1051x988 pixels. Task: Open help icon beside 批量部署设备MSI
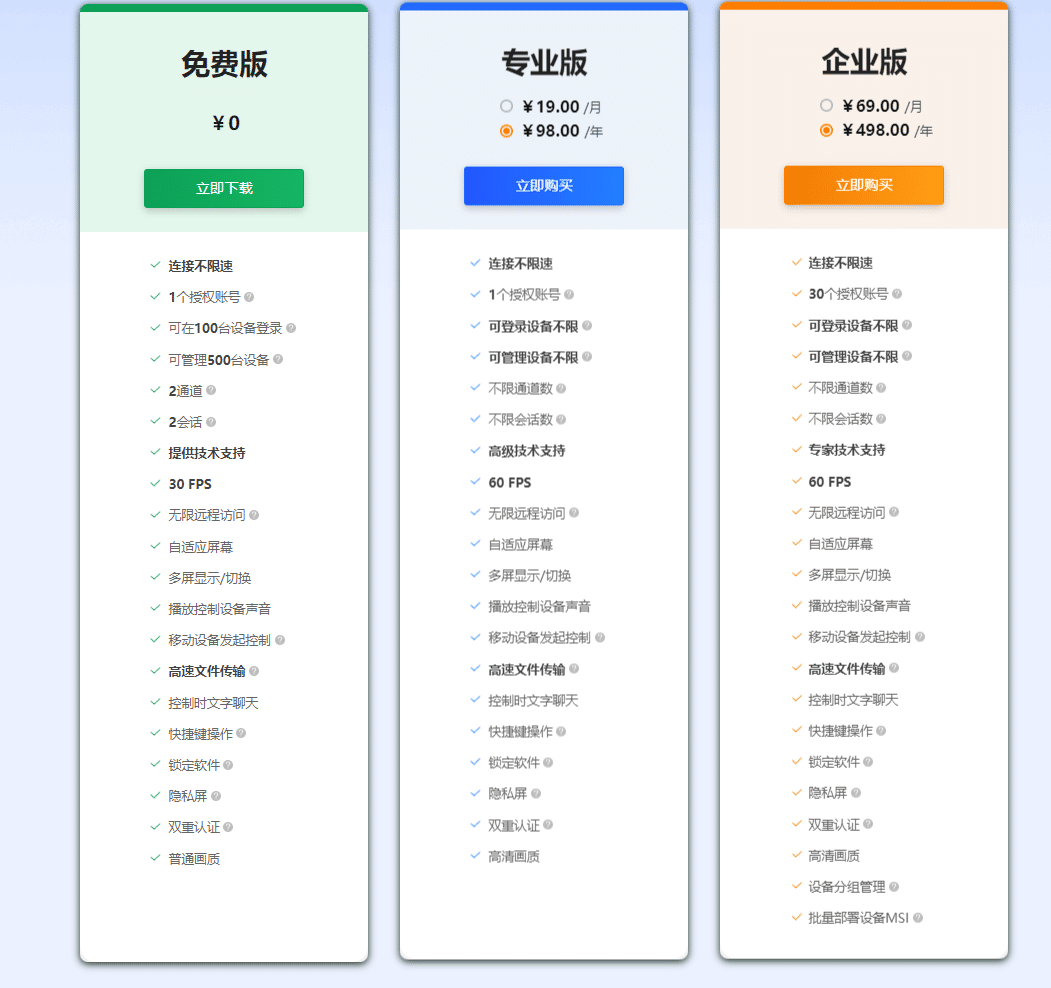[x=918, y=918]
